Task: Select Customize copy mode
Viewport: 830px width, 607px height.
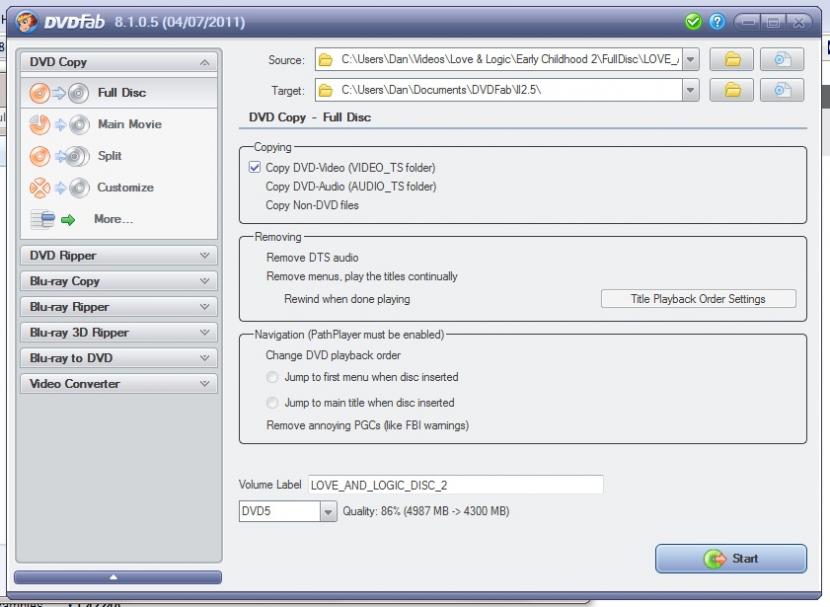Action: (119, 188)
